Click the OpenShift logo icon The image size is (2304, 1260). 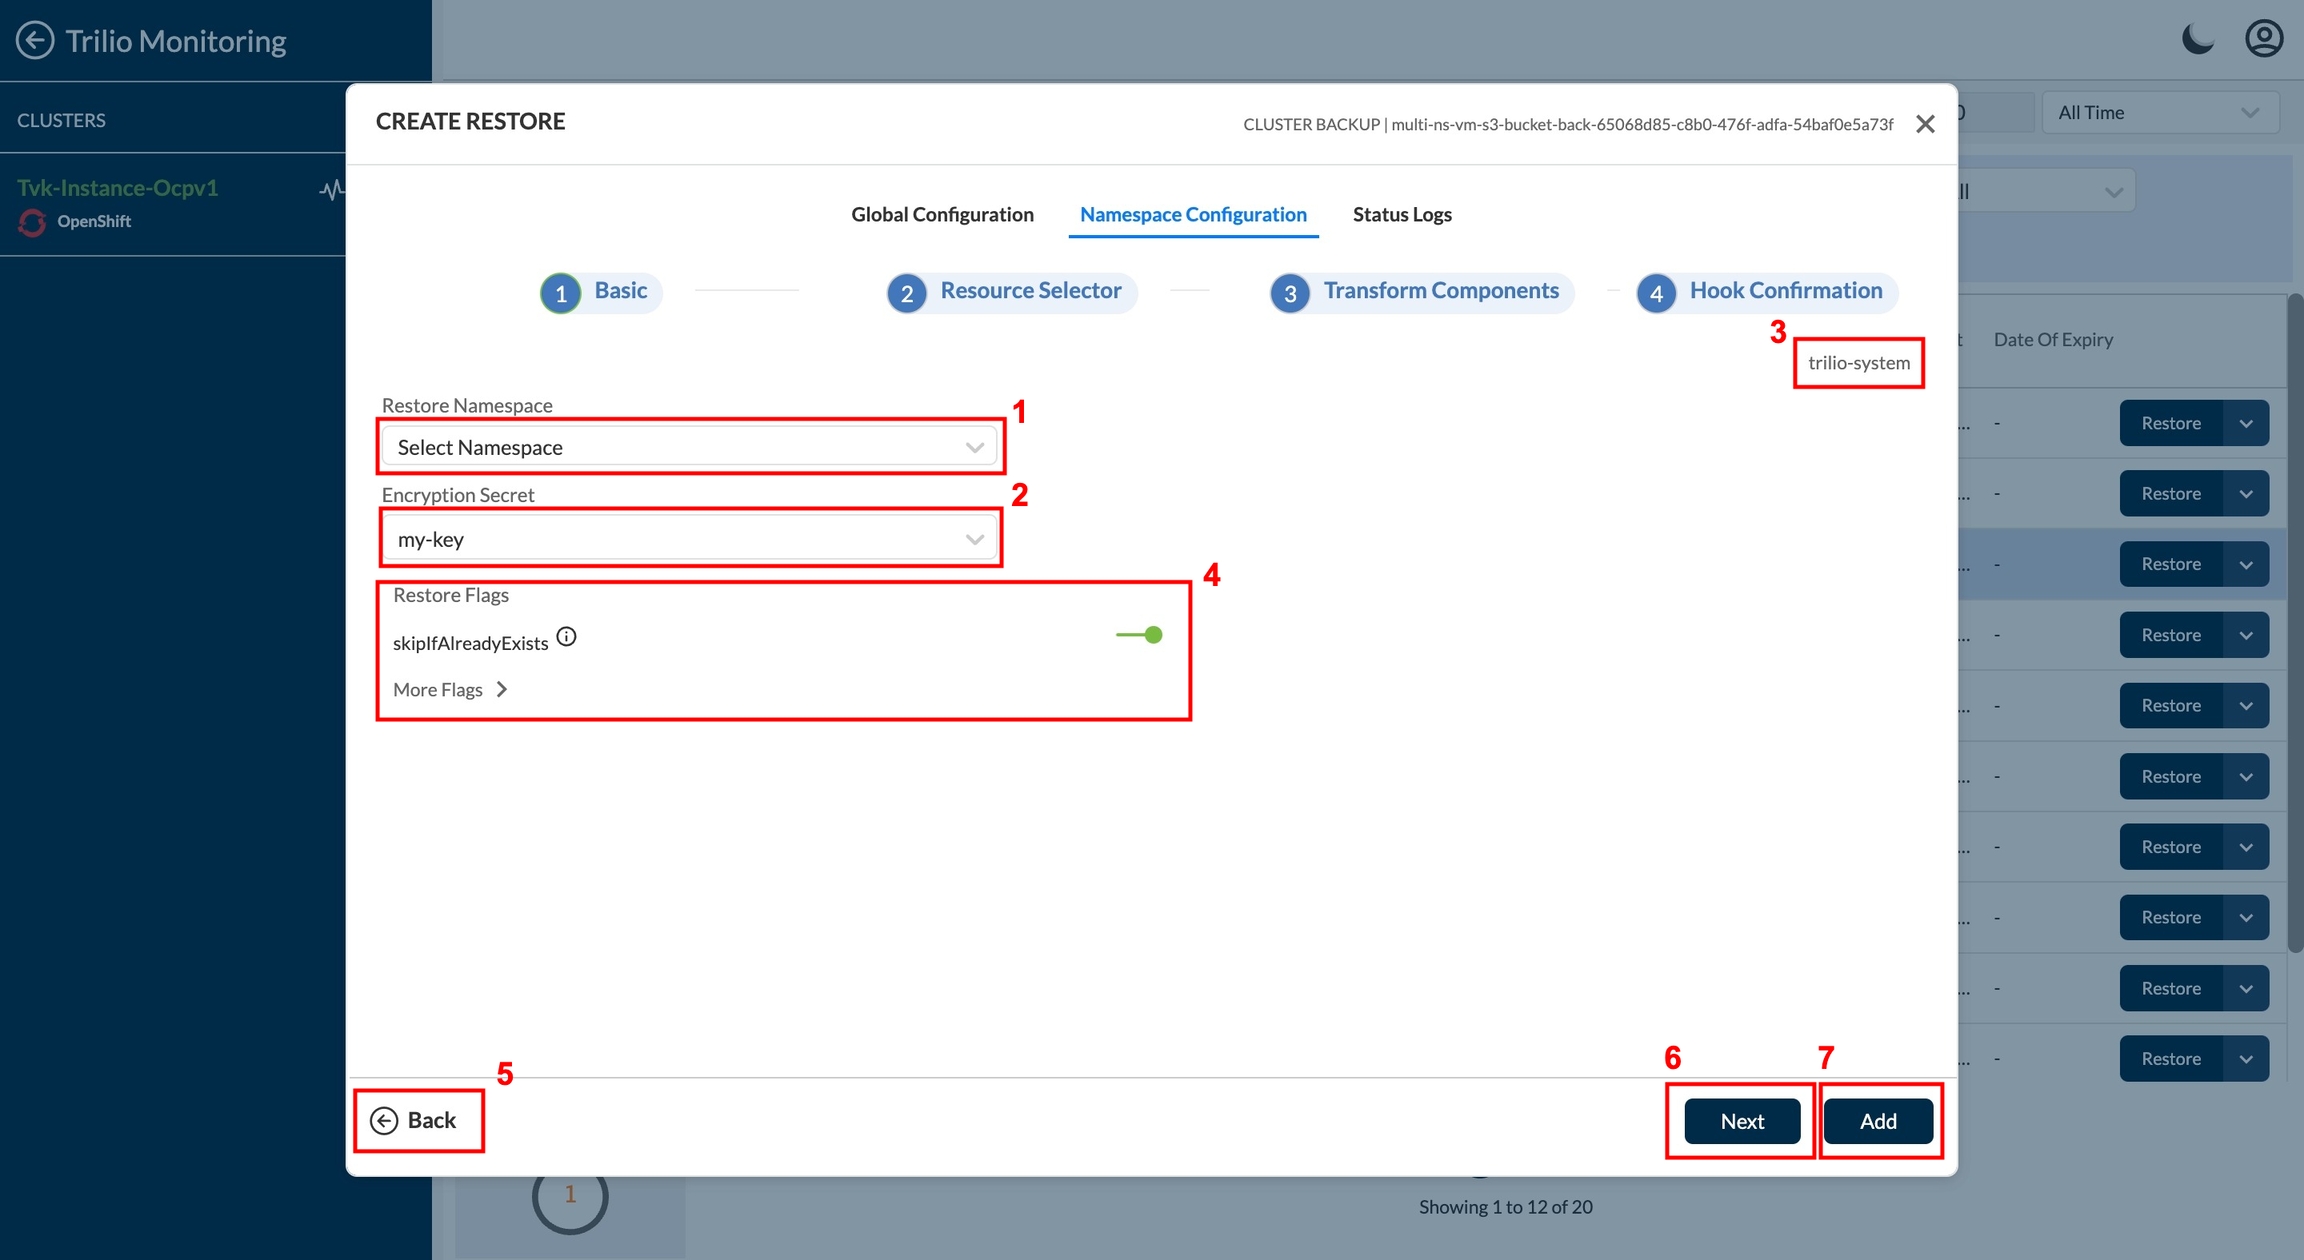point(32,222)
